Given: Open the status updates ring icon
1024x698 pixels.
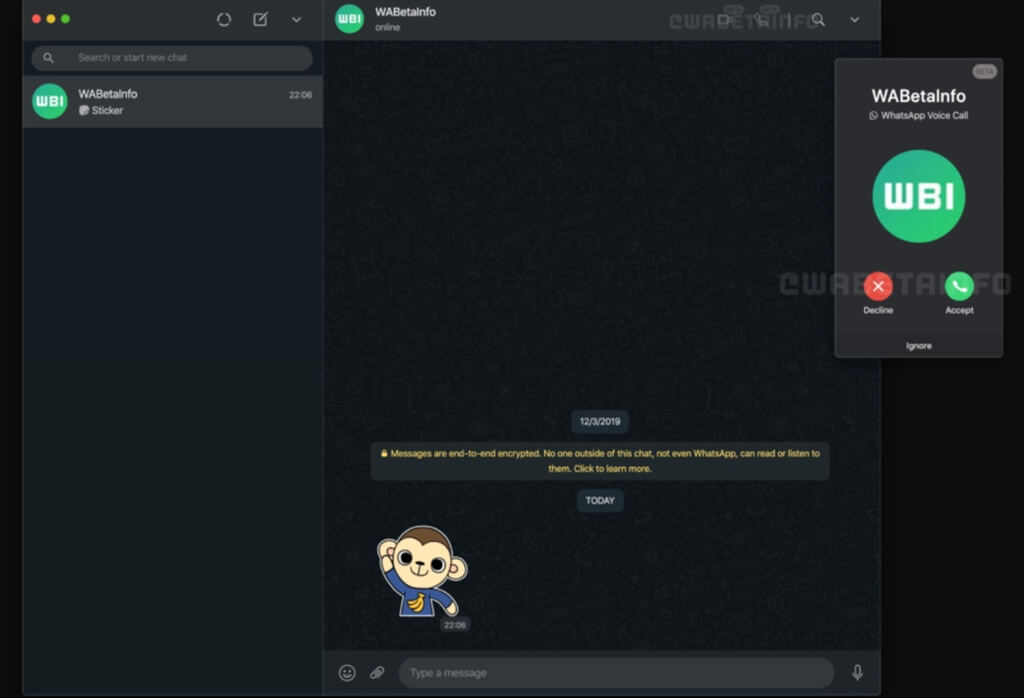Looking at the screenshot, I should tap(223, 20).
